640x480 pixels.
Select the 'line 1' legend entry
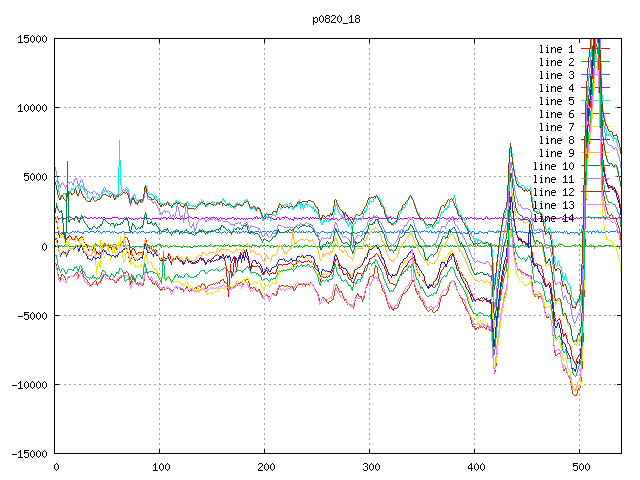(x=556, y=49)
